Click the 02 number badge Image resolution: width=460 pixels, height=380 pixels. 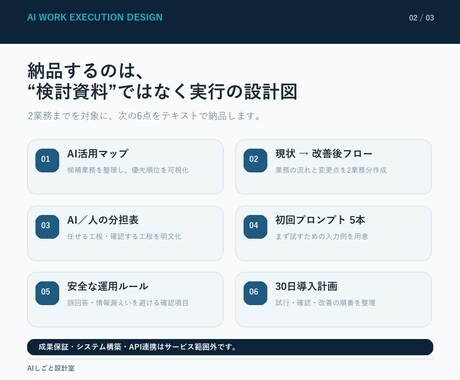[x=255, y=160]
